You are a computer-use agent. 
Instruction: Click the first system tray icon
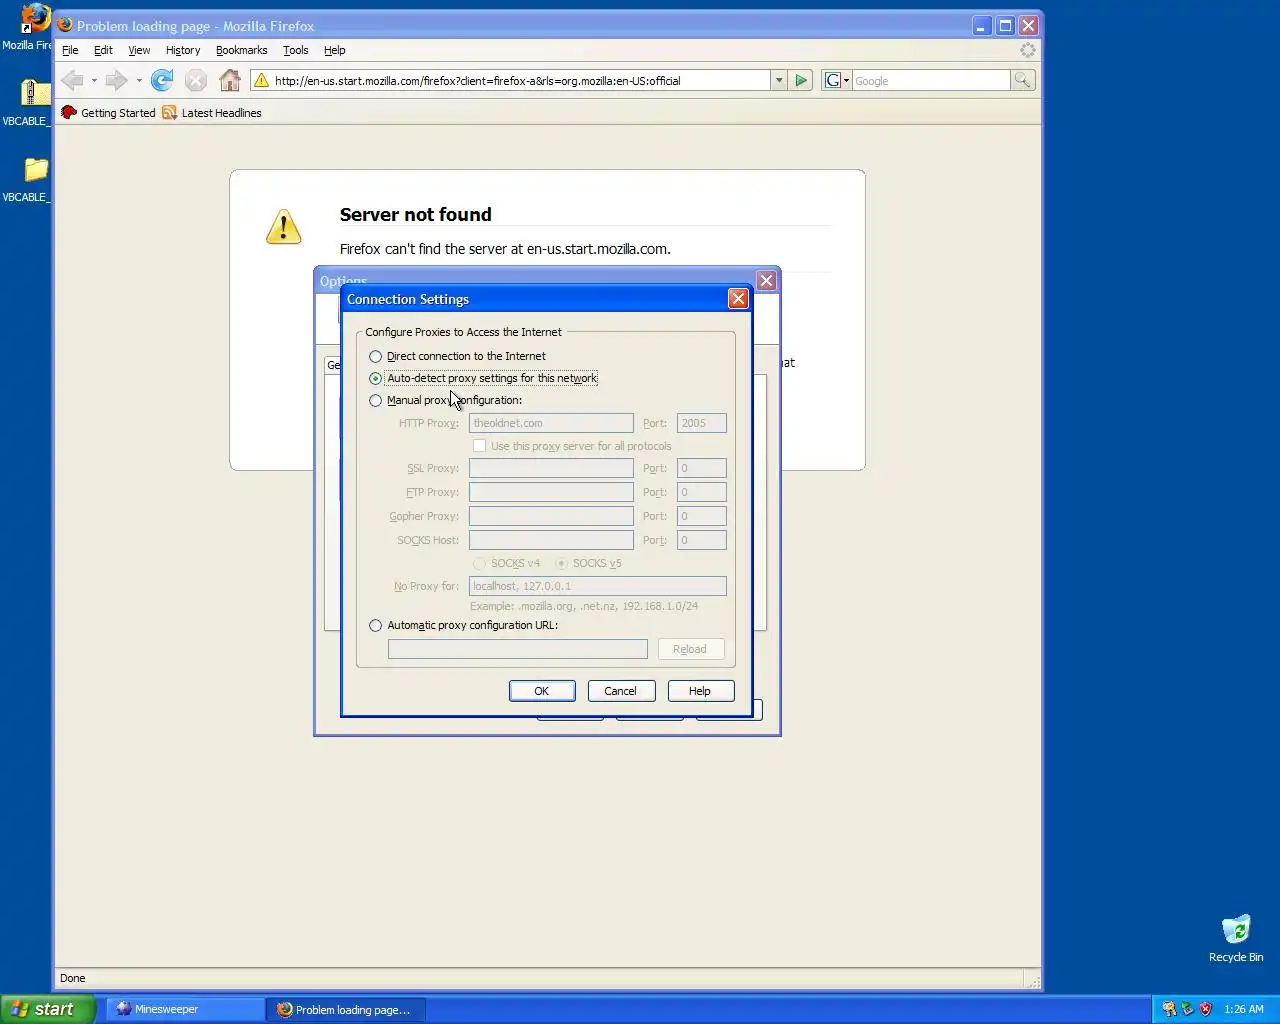click(x=1169, y=1009)
